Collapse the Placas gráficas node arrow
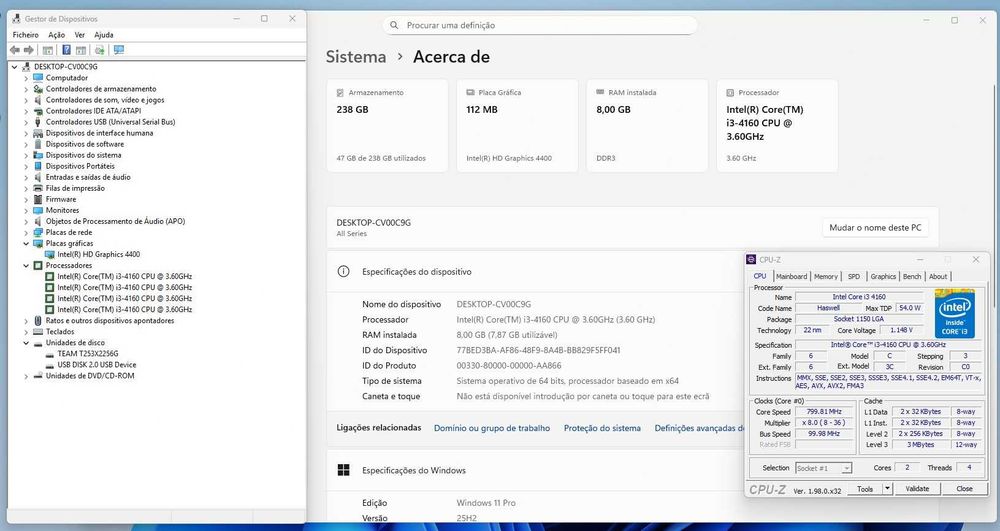The image size is (1000, 531). 26,244
